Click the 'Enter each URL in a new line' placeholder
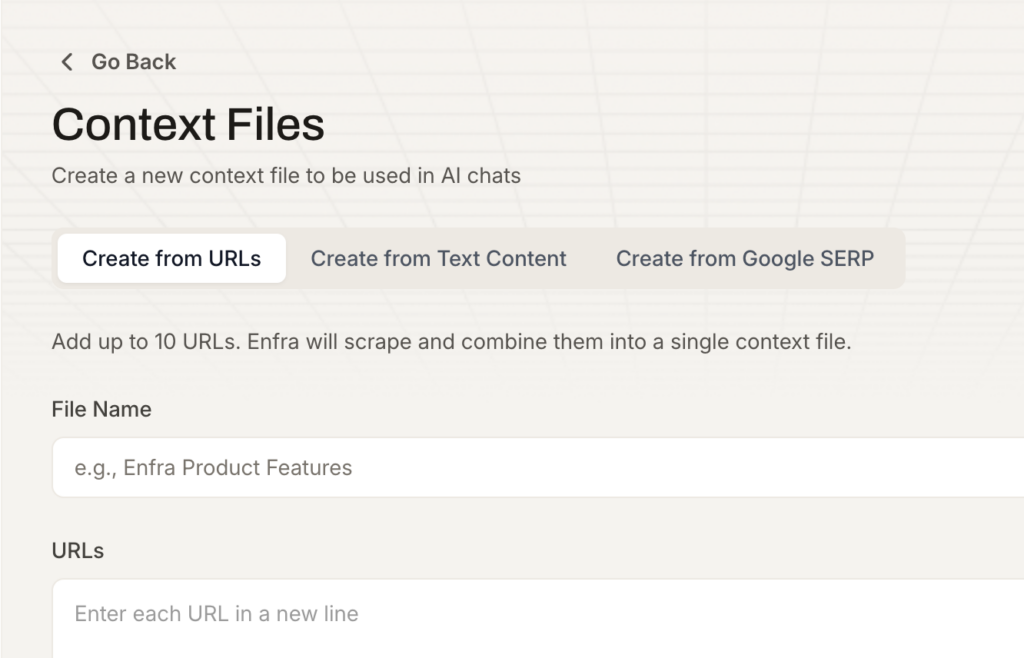Viewport: 1024px width, 658px height. coord(216,614)
